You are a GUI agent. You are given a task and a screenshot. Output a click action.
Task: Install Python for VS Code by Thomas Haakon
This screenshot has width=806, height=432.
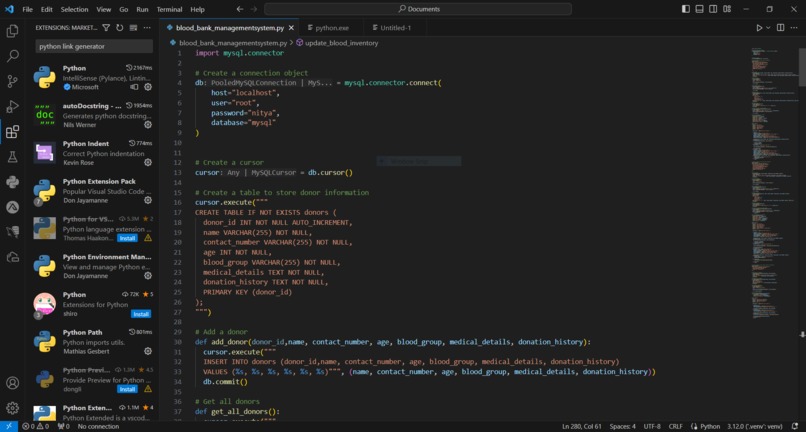[127, 238]
